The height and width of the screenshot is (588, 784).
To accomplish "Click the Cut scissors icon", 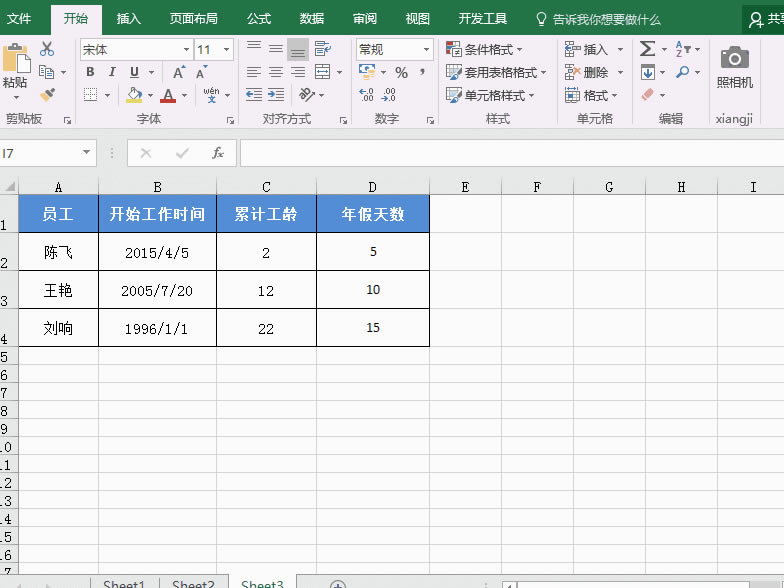I will coord(46,49).
